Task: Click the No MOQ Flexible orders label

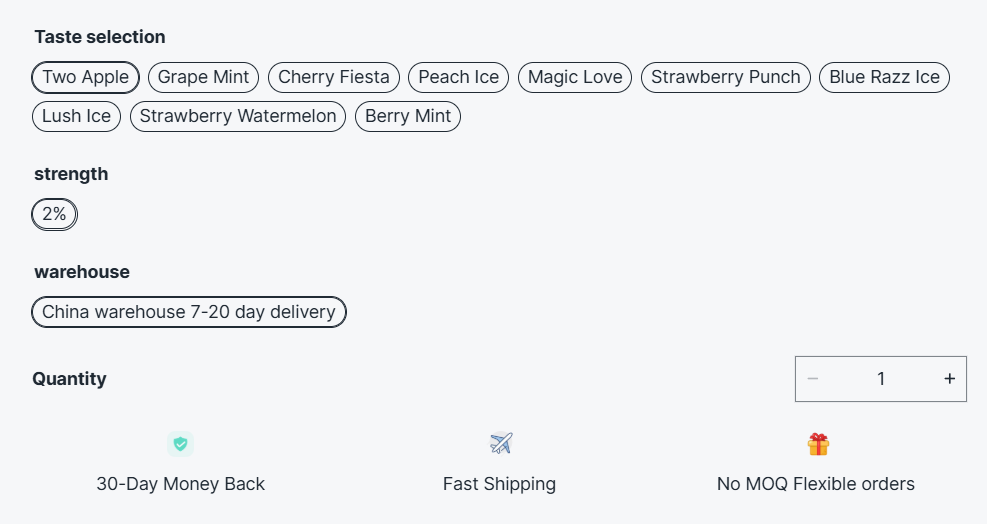Action: (x=816, y=484)
